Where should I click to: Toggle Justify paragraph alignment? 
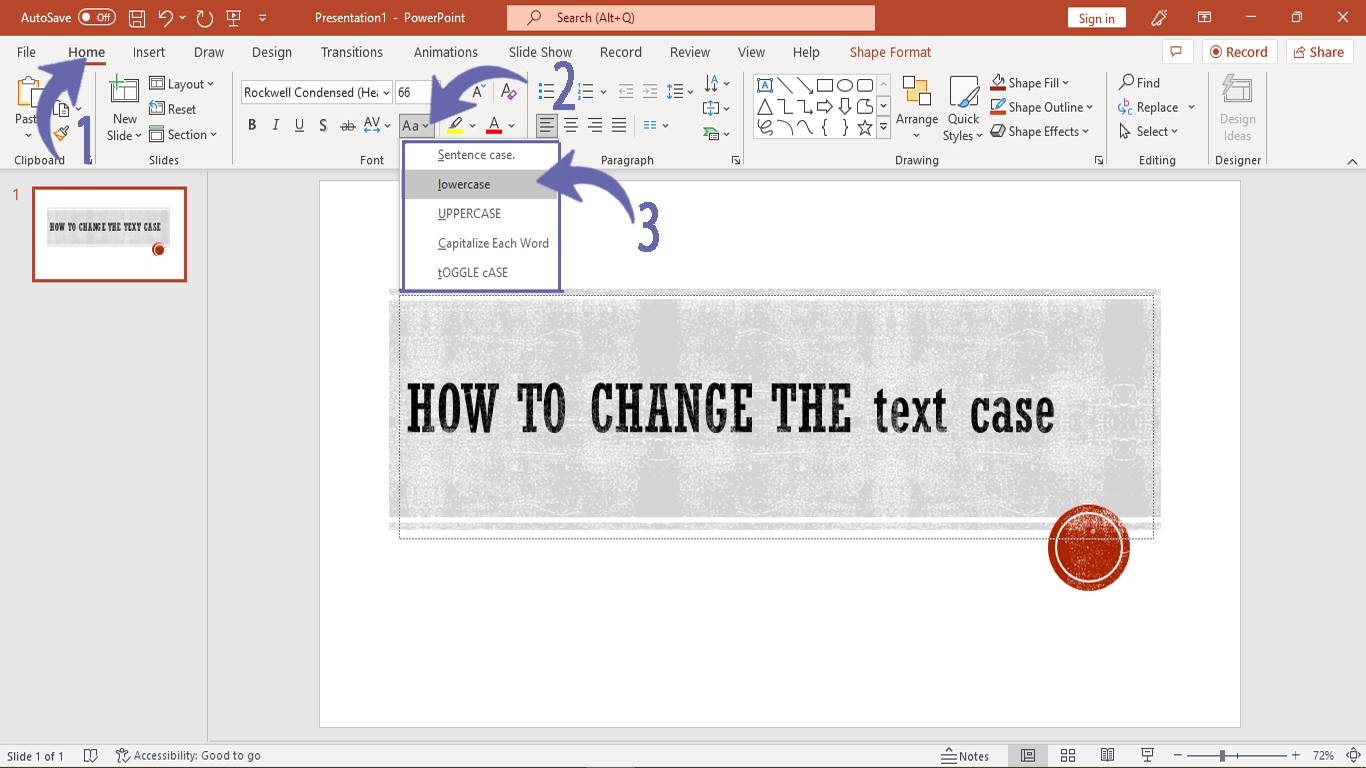click(619, 125)
